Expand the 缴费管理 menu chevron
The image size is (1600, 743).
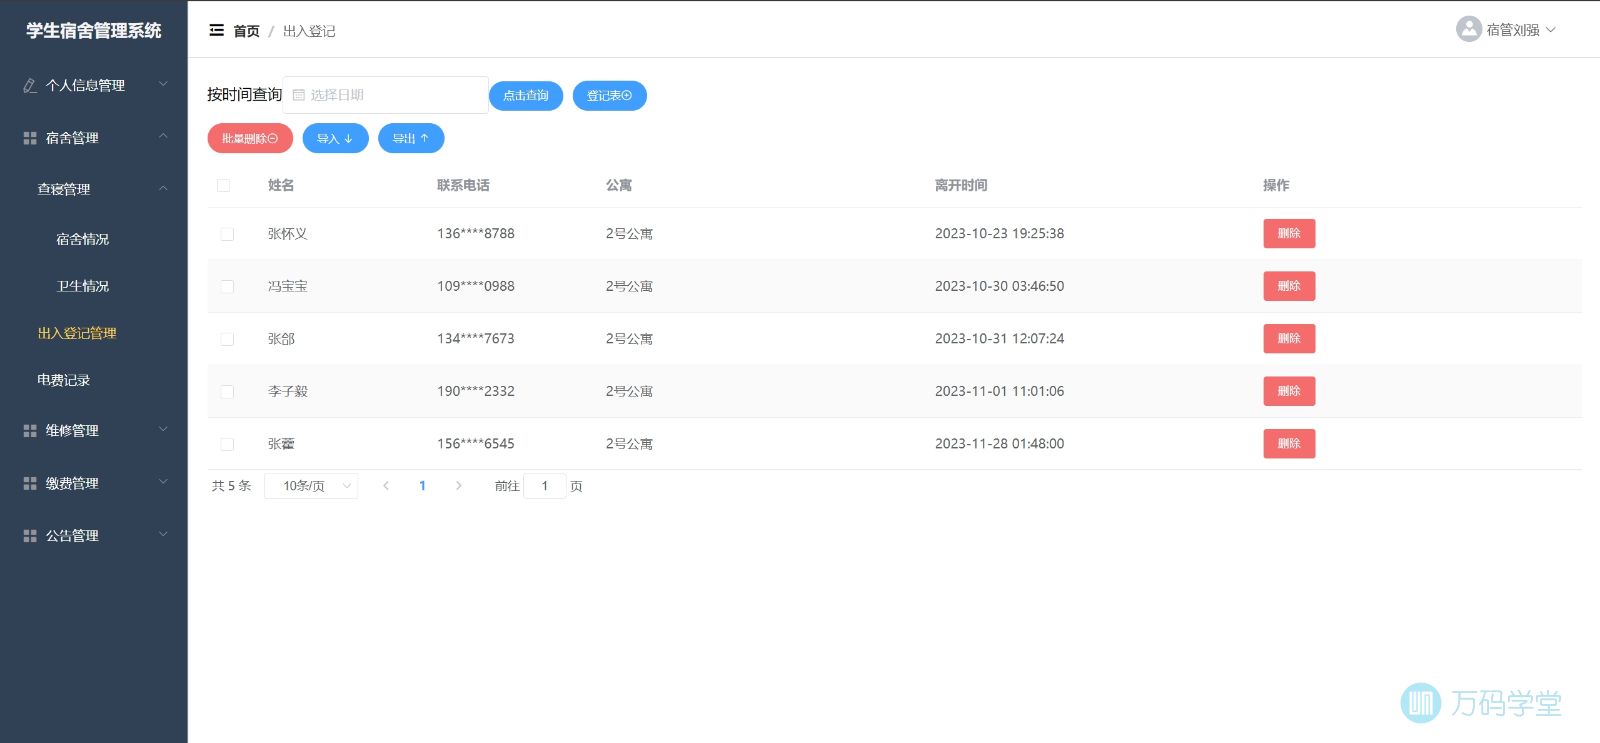pos(163,482)
